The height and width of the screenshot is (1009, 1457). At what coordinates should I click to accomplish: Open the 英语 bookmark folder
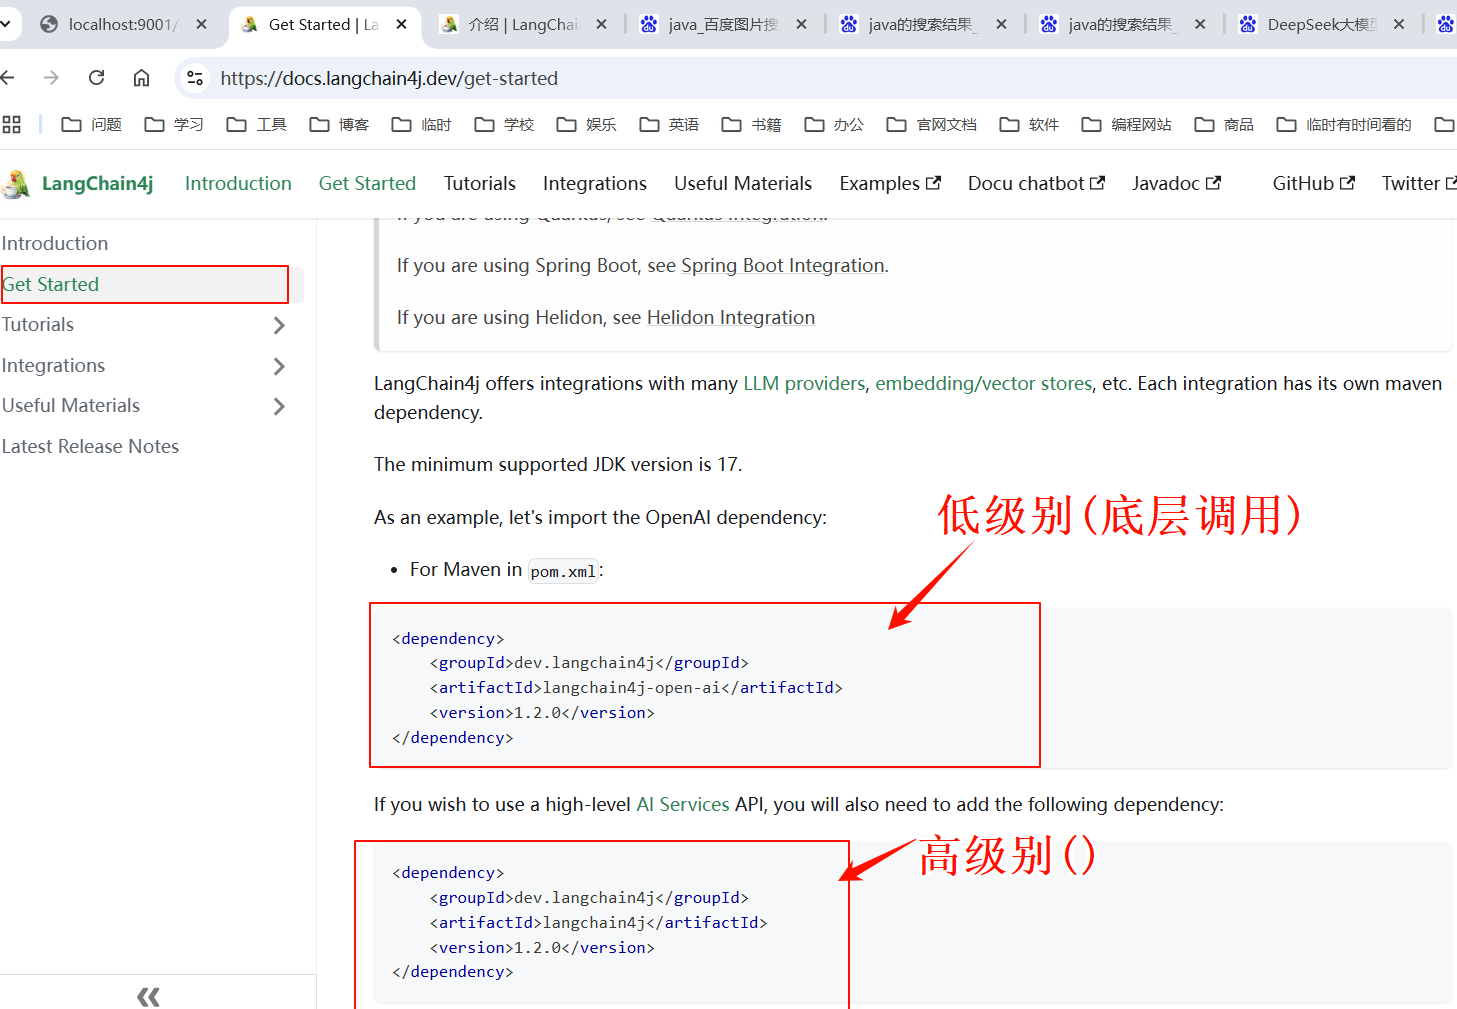(x=670, y=124)
